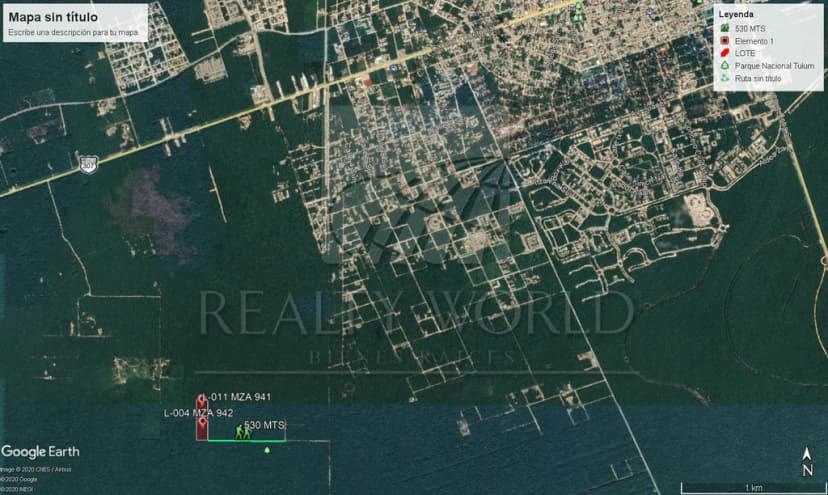Click the green route line on the map

point(250,440)
